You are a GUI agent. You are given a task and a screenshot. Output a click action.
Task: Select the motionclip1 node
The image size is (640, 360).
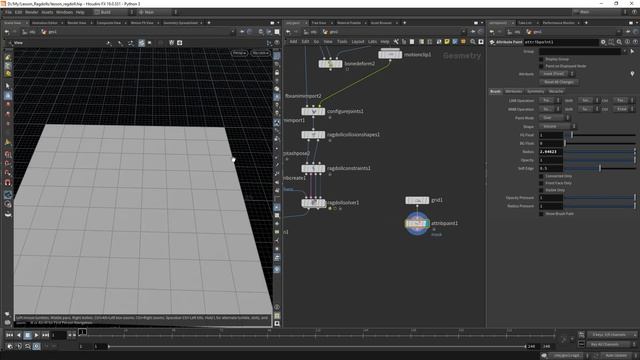point(390,54)
